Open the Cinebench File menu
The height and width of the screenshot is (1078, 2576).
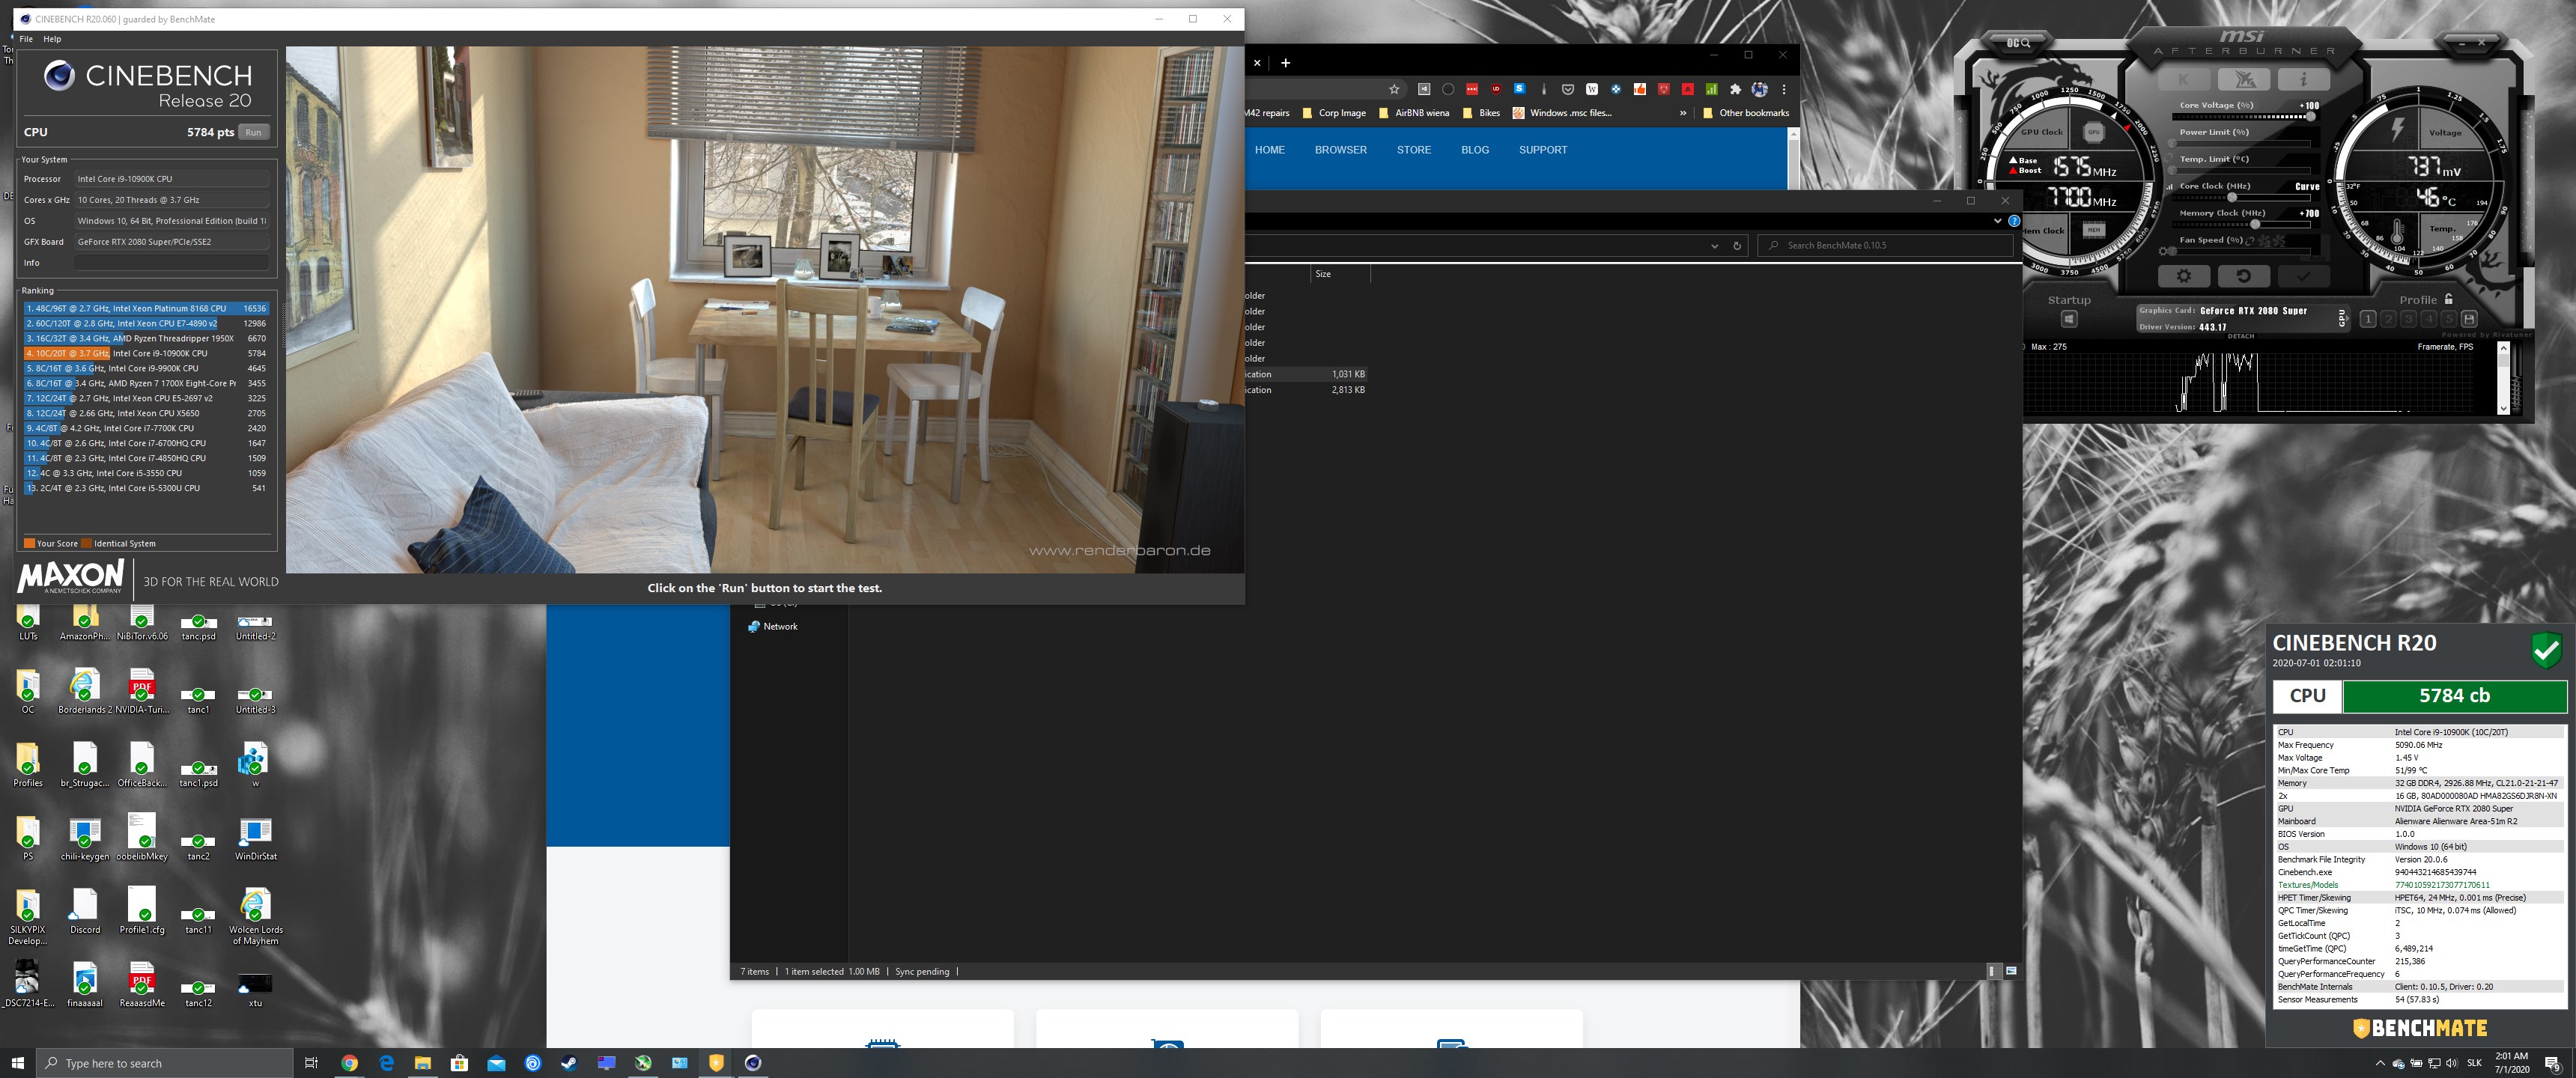click(26, 39)
